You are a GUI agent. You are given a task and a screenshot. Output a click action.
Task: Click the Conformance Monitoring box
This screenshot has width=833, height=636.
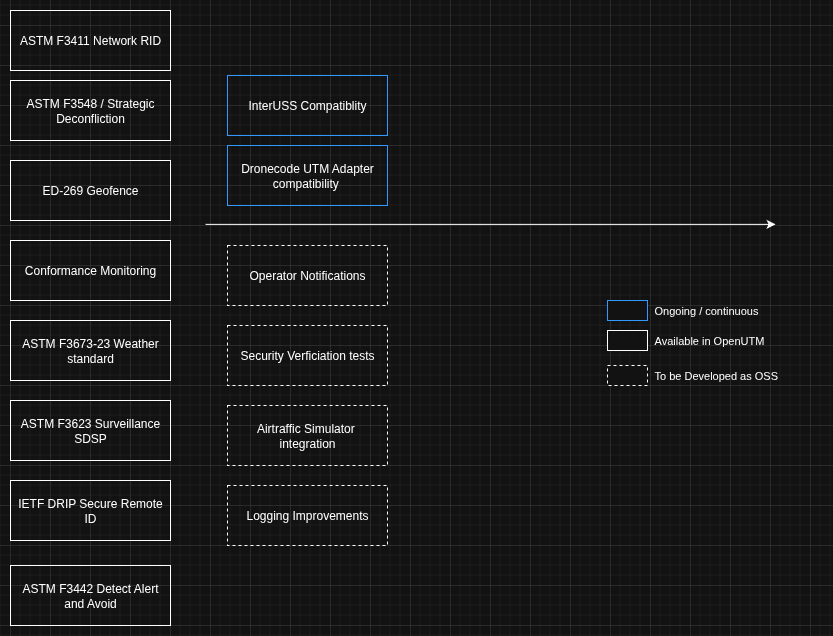coord(90,270)
